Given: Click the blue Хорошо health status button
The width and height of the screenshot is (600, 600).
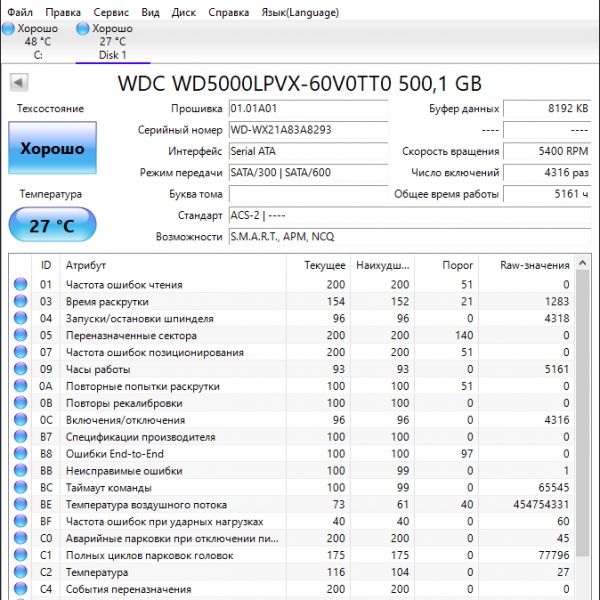Looking at the screenshot, I should click(x=52, y=148).
